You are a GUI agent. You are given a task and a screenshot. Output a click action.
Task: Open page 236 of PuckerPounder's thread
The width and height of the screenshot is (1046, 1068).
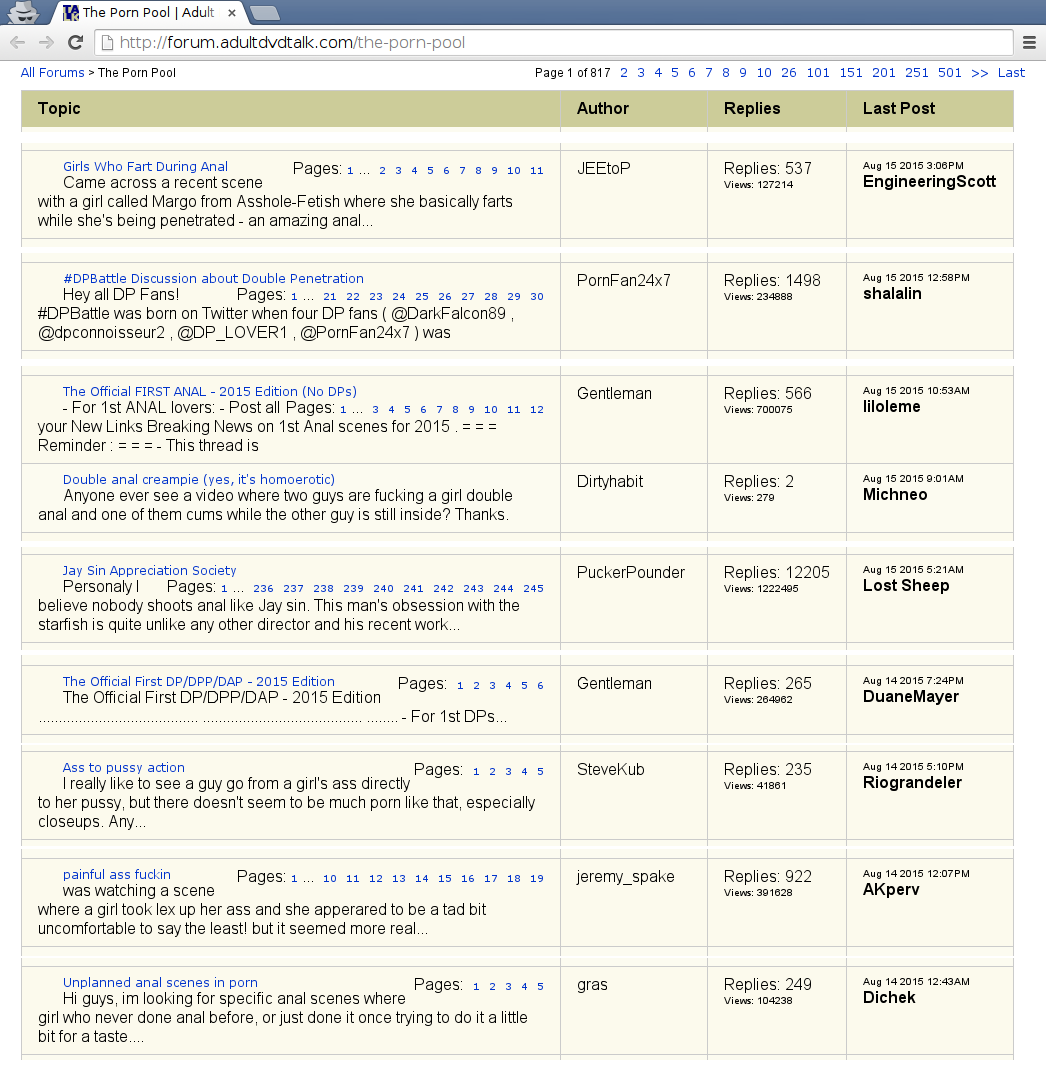pos(264,588)
